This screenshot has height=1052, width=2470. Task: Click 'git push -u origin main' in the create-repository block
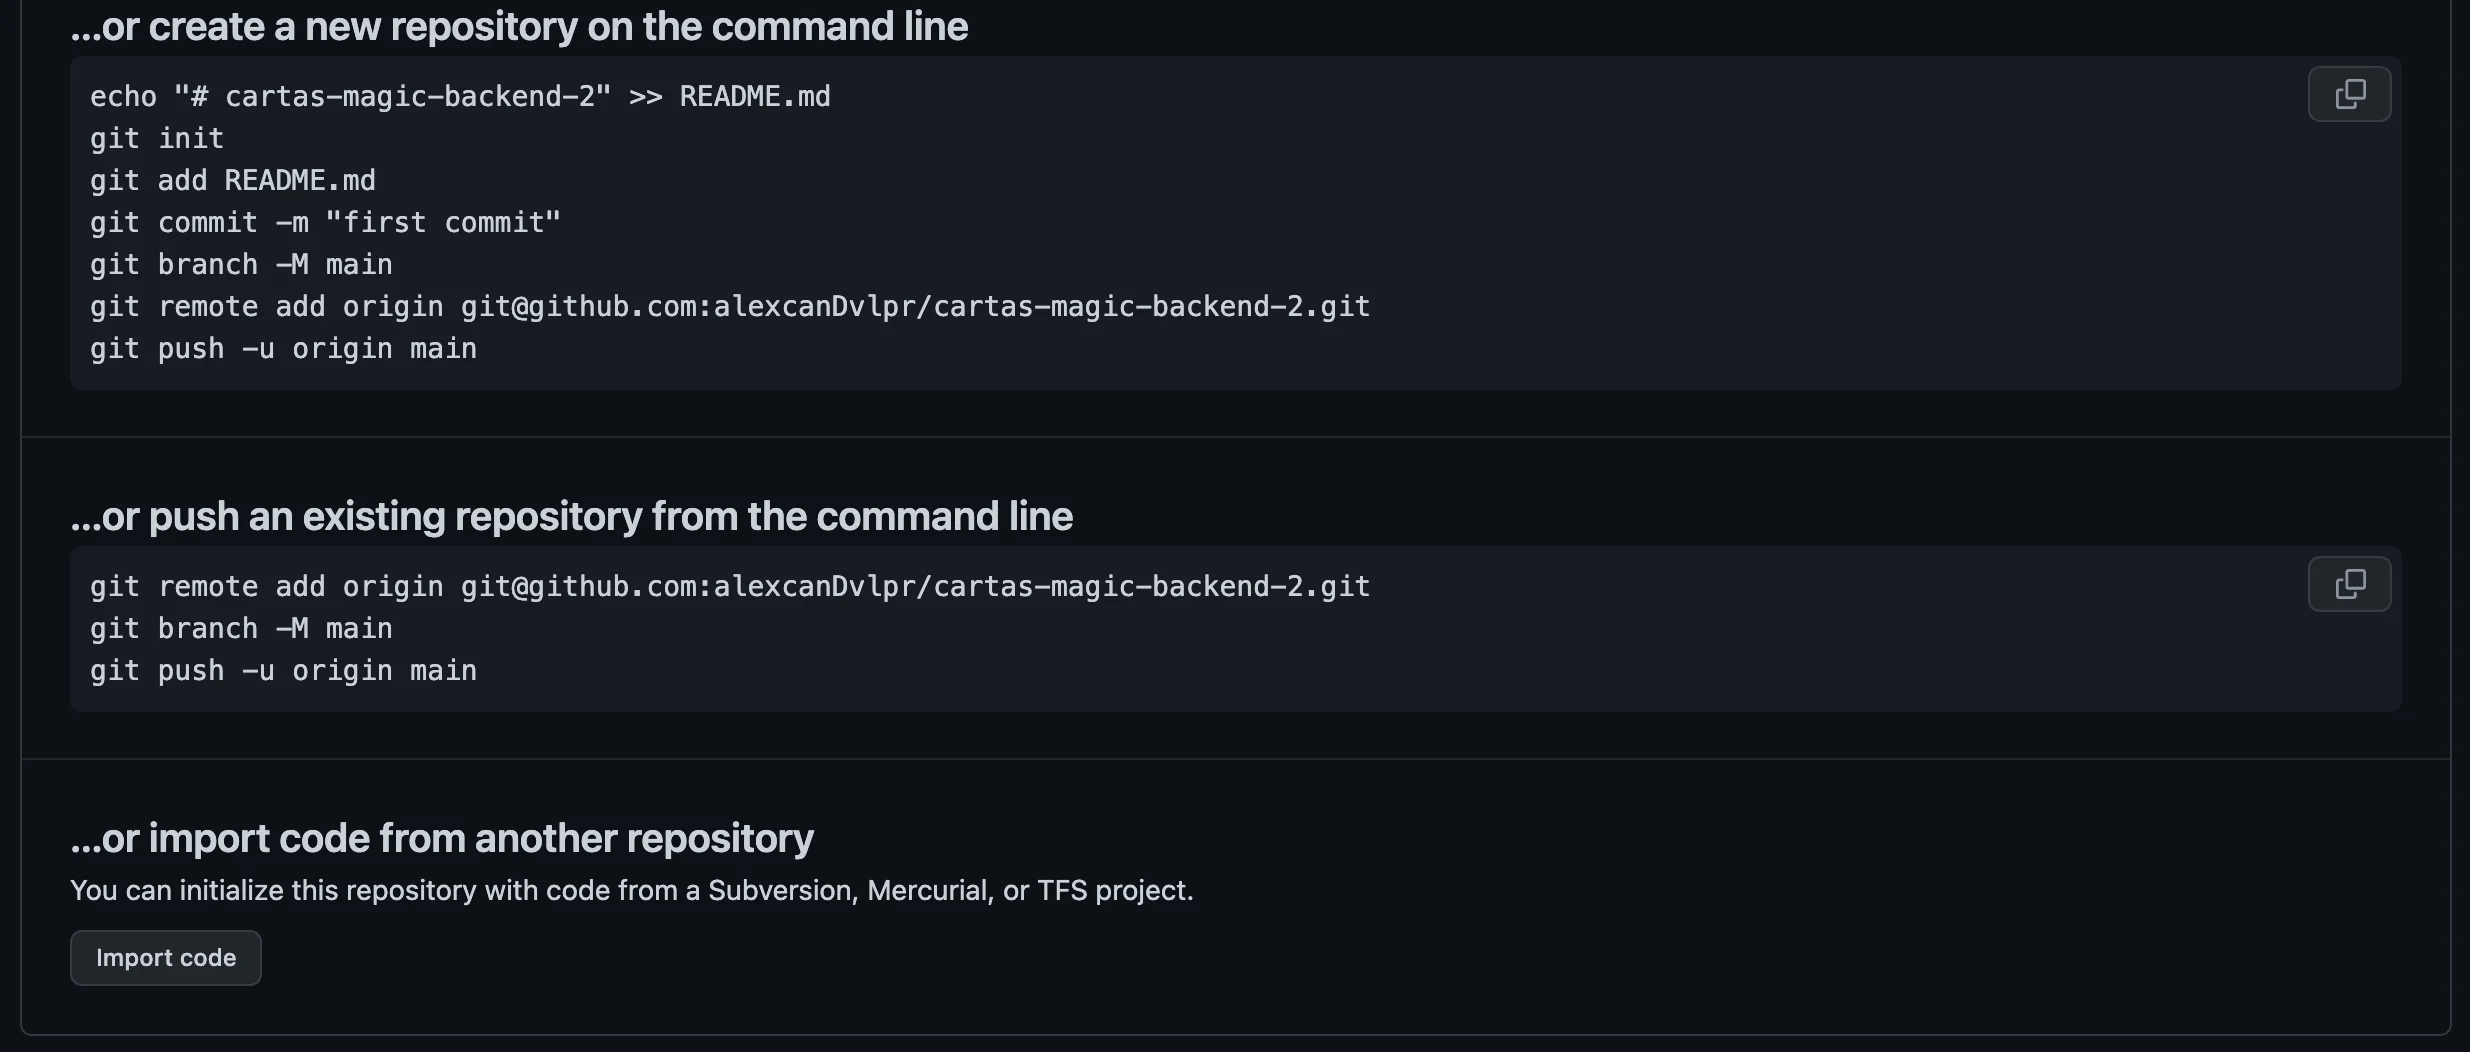click(x=283, y=349)
